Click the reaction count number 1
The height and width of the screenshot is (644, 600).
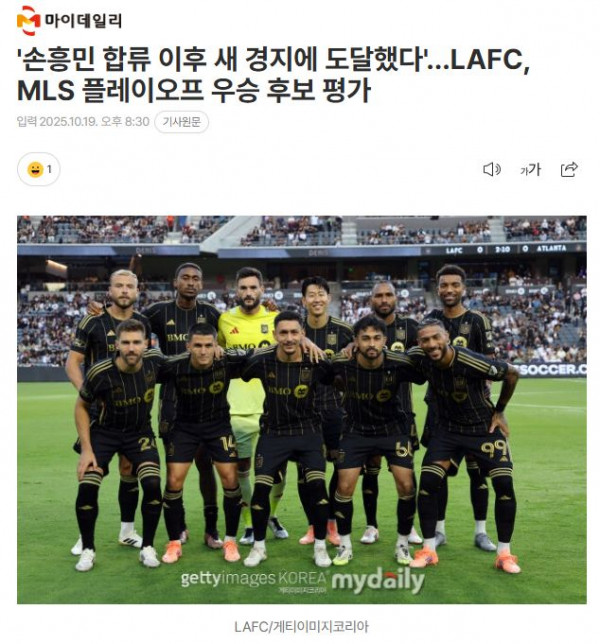point(49,169)
